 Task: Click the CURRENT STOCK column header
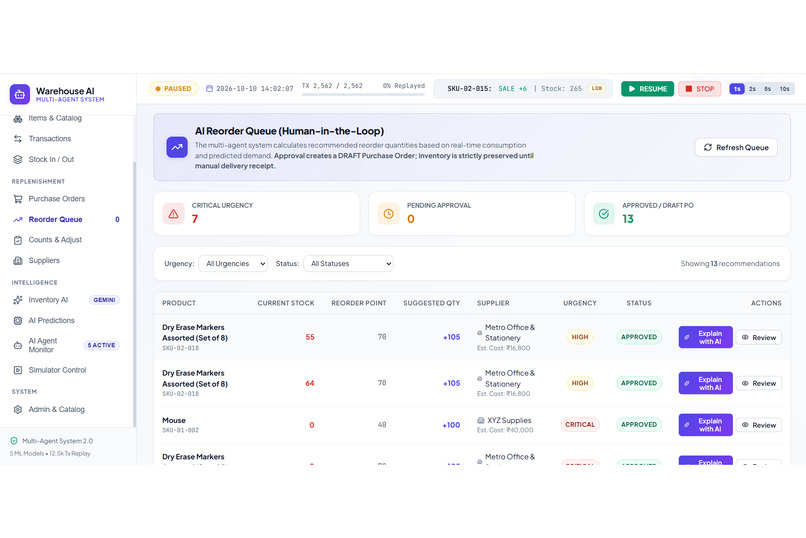point(286,303)
